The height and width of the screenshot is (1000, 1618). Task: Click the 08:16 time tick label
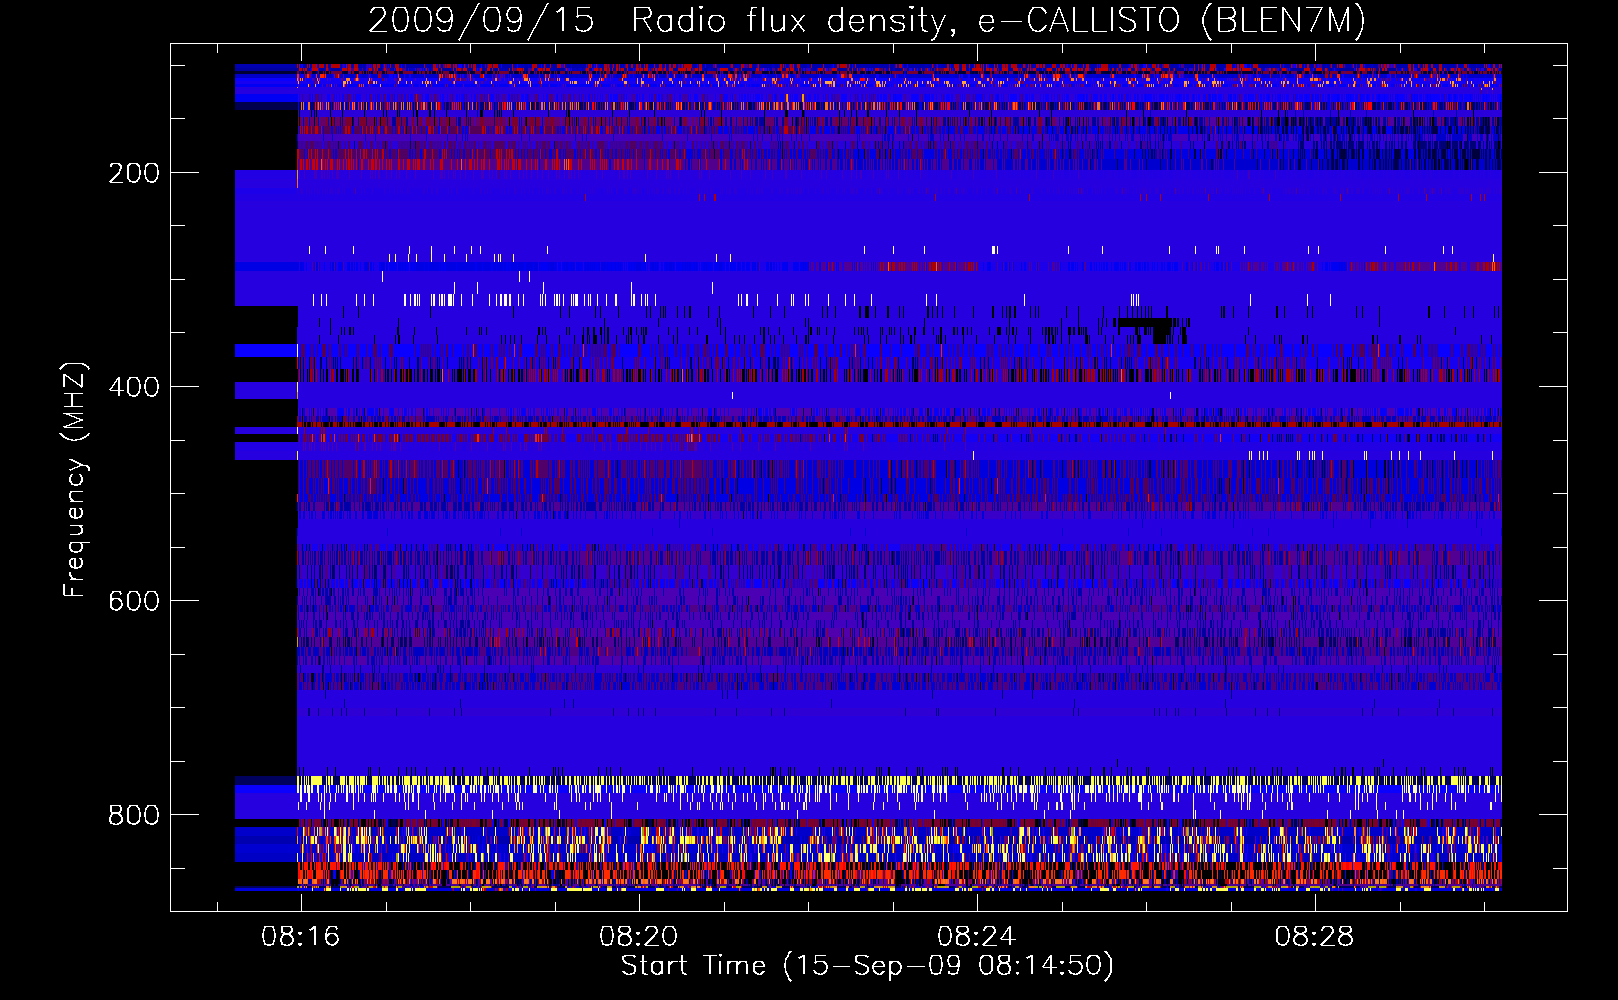coord(300,937)
